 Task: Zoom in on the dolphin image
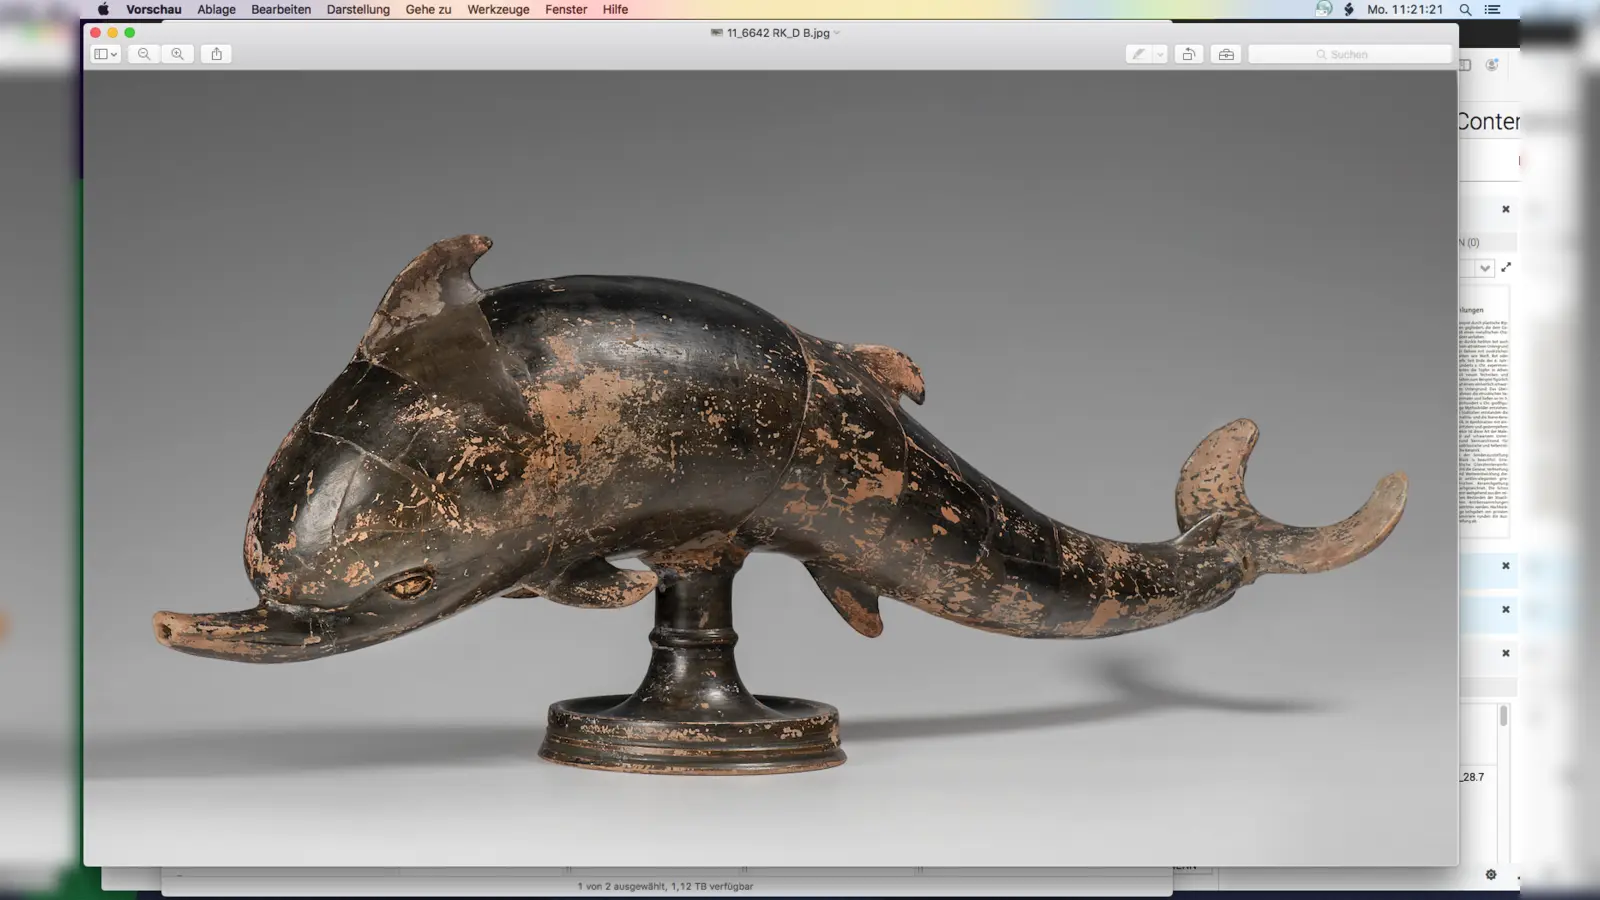(x=177, y=54)
